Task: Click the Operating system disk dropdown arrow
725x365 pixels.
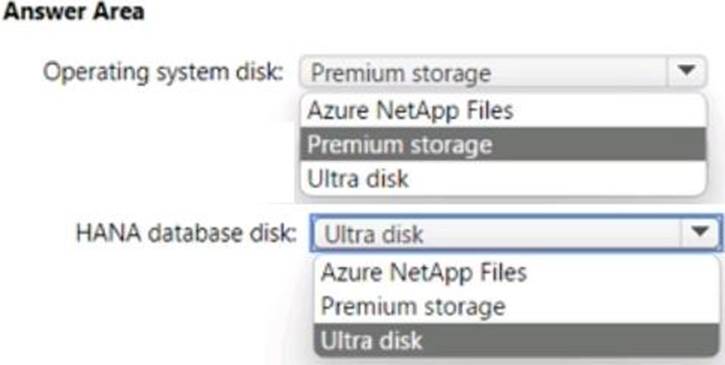Action: 686,72
